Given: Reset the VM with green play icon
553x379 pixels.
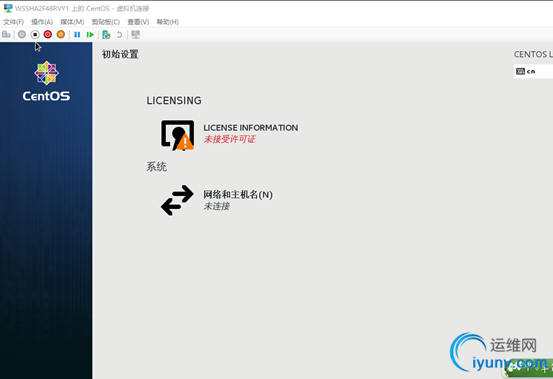Looking at the screenshot, I should coord(90,35).
